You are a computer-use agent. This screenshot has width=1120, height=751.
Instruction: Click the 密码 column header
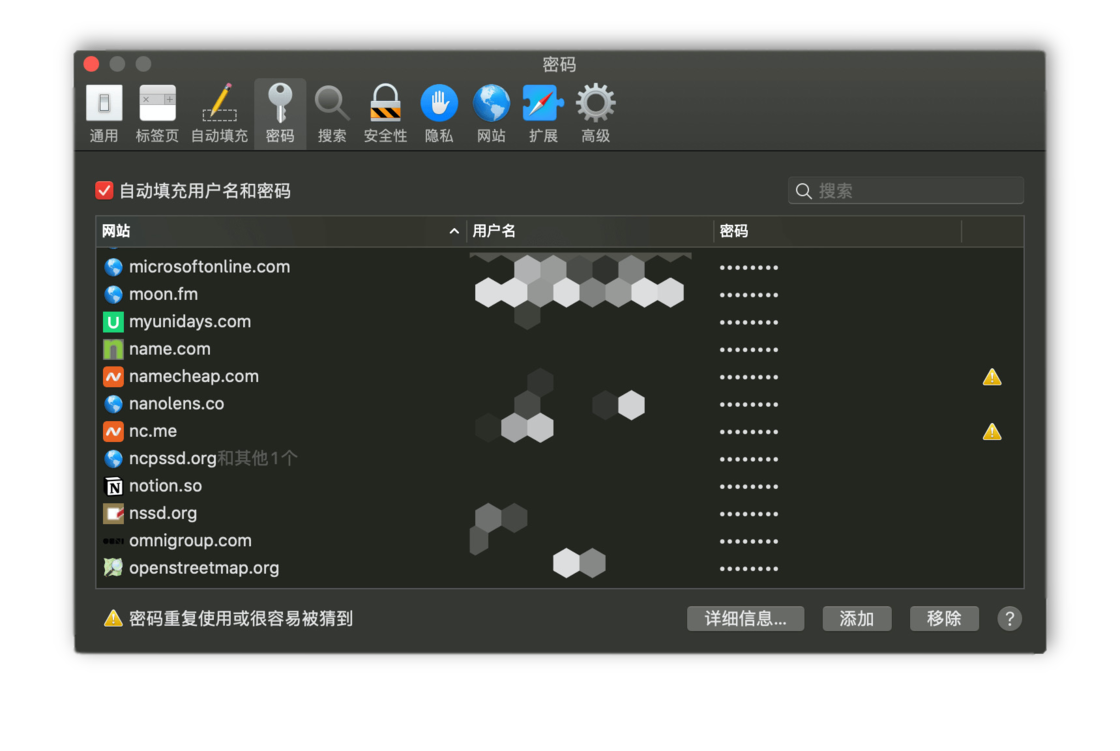(837, 231)
